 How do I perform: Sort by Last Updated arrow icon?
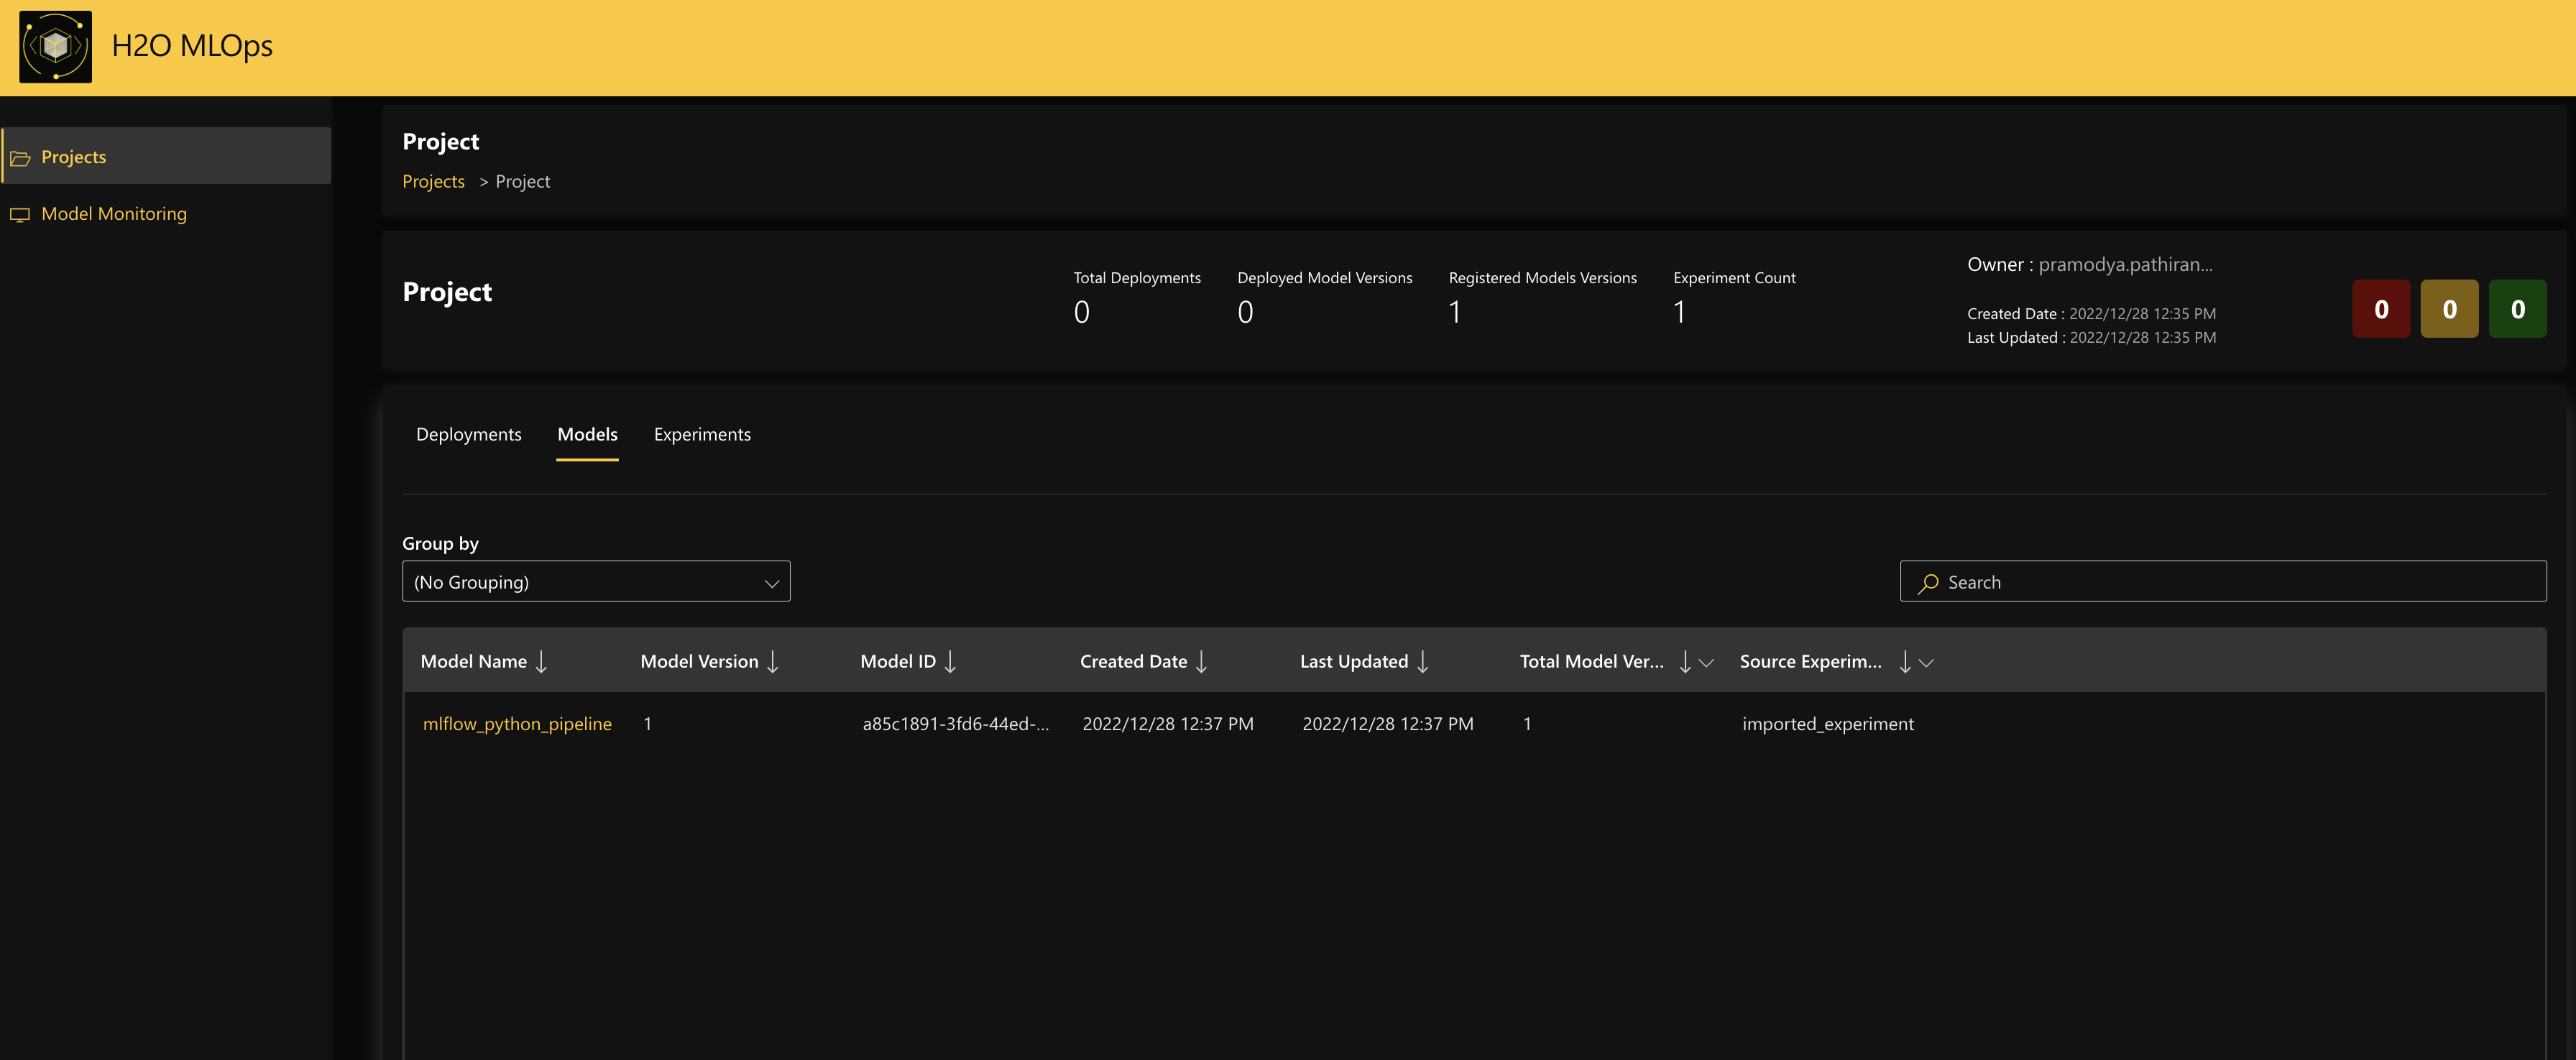pyautogui.click(x=1422, y=662)
